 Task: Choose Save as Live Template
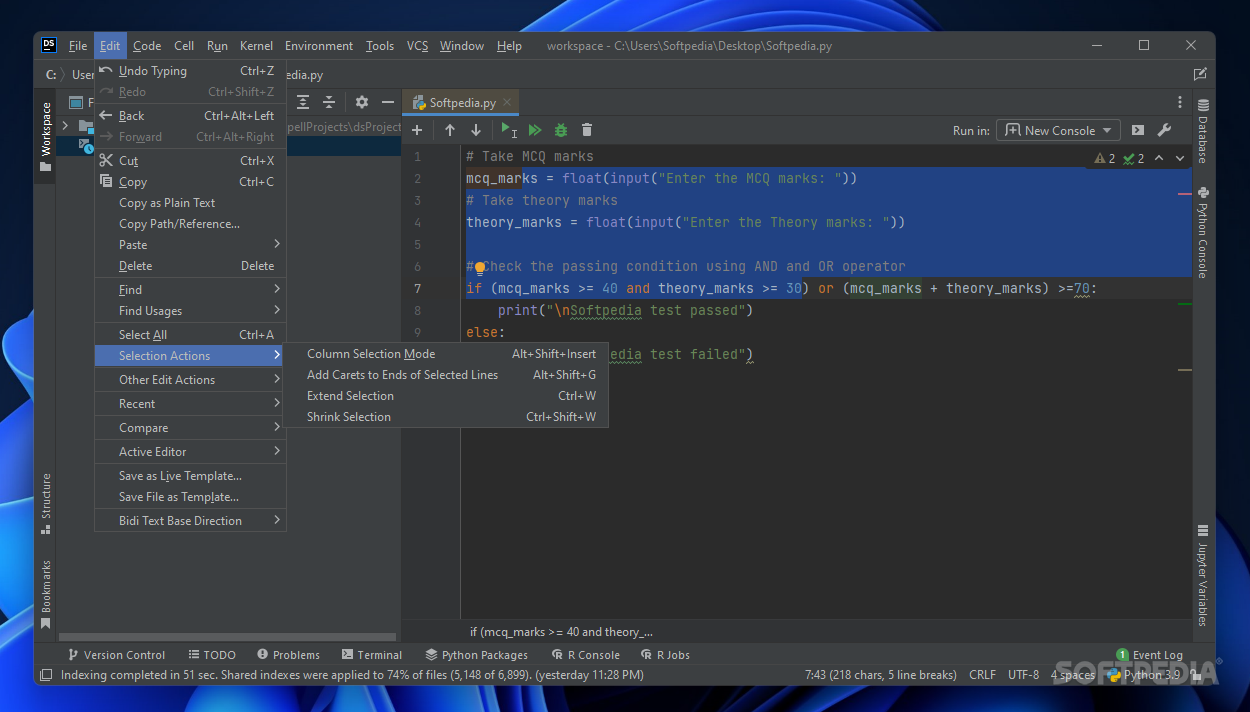tap(190, 475)
